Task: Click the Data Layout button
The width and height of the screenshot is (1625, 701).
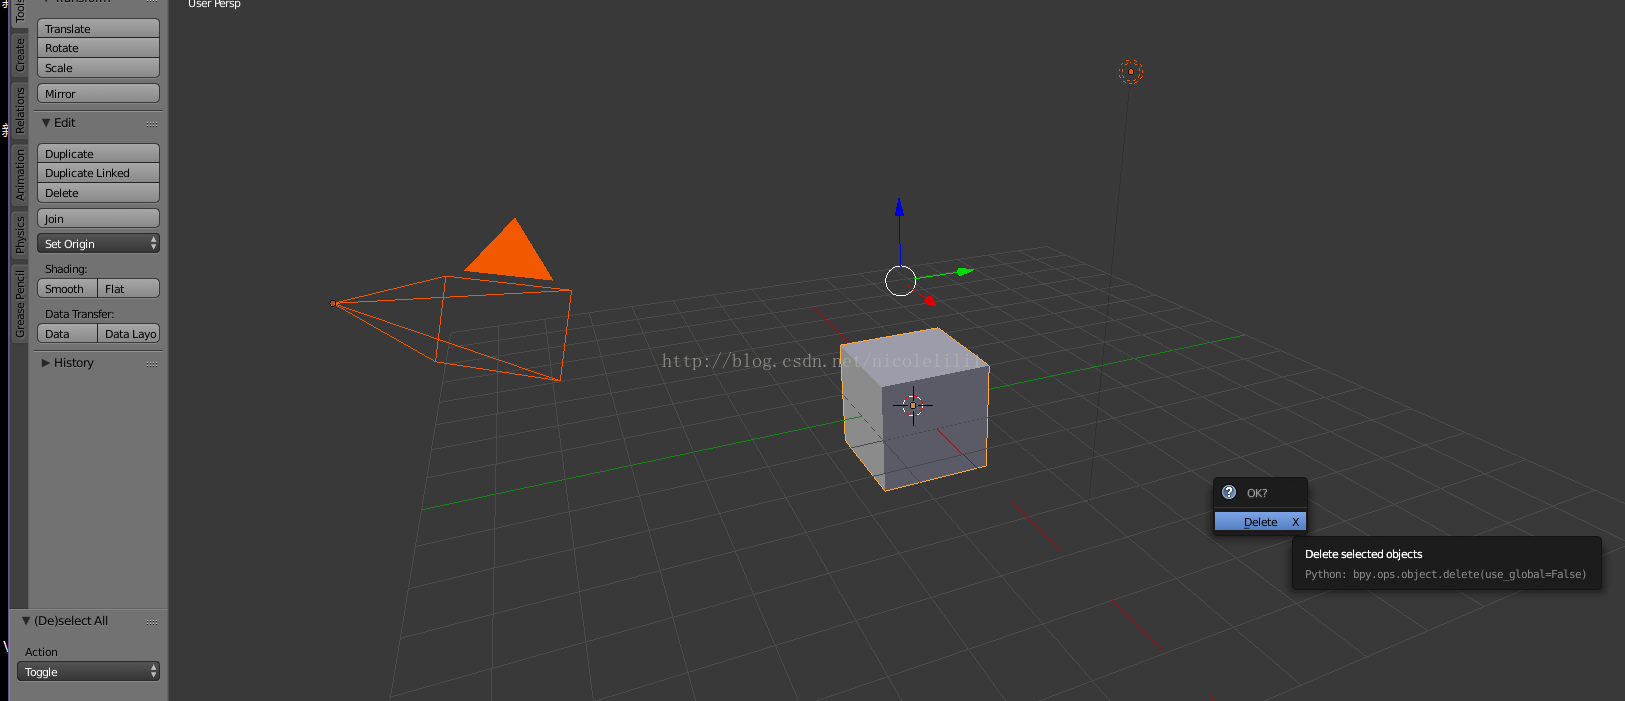Action: coord(129,334)
